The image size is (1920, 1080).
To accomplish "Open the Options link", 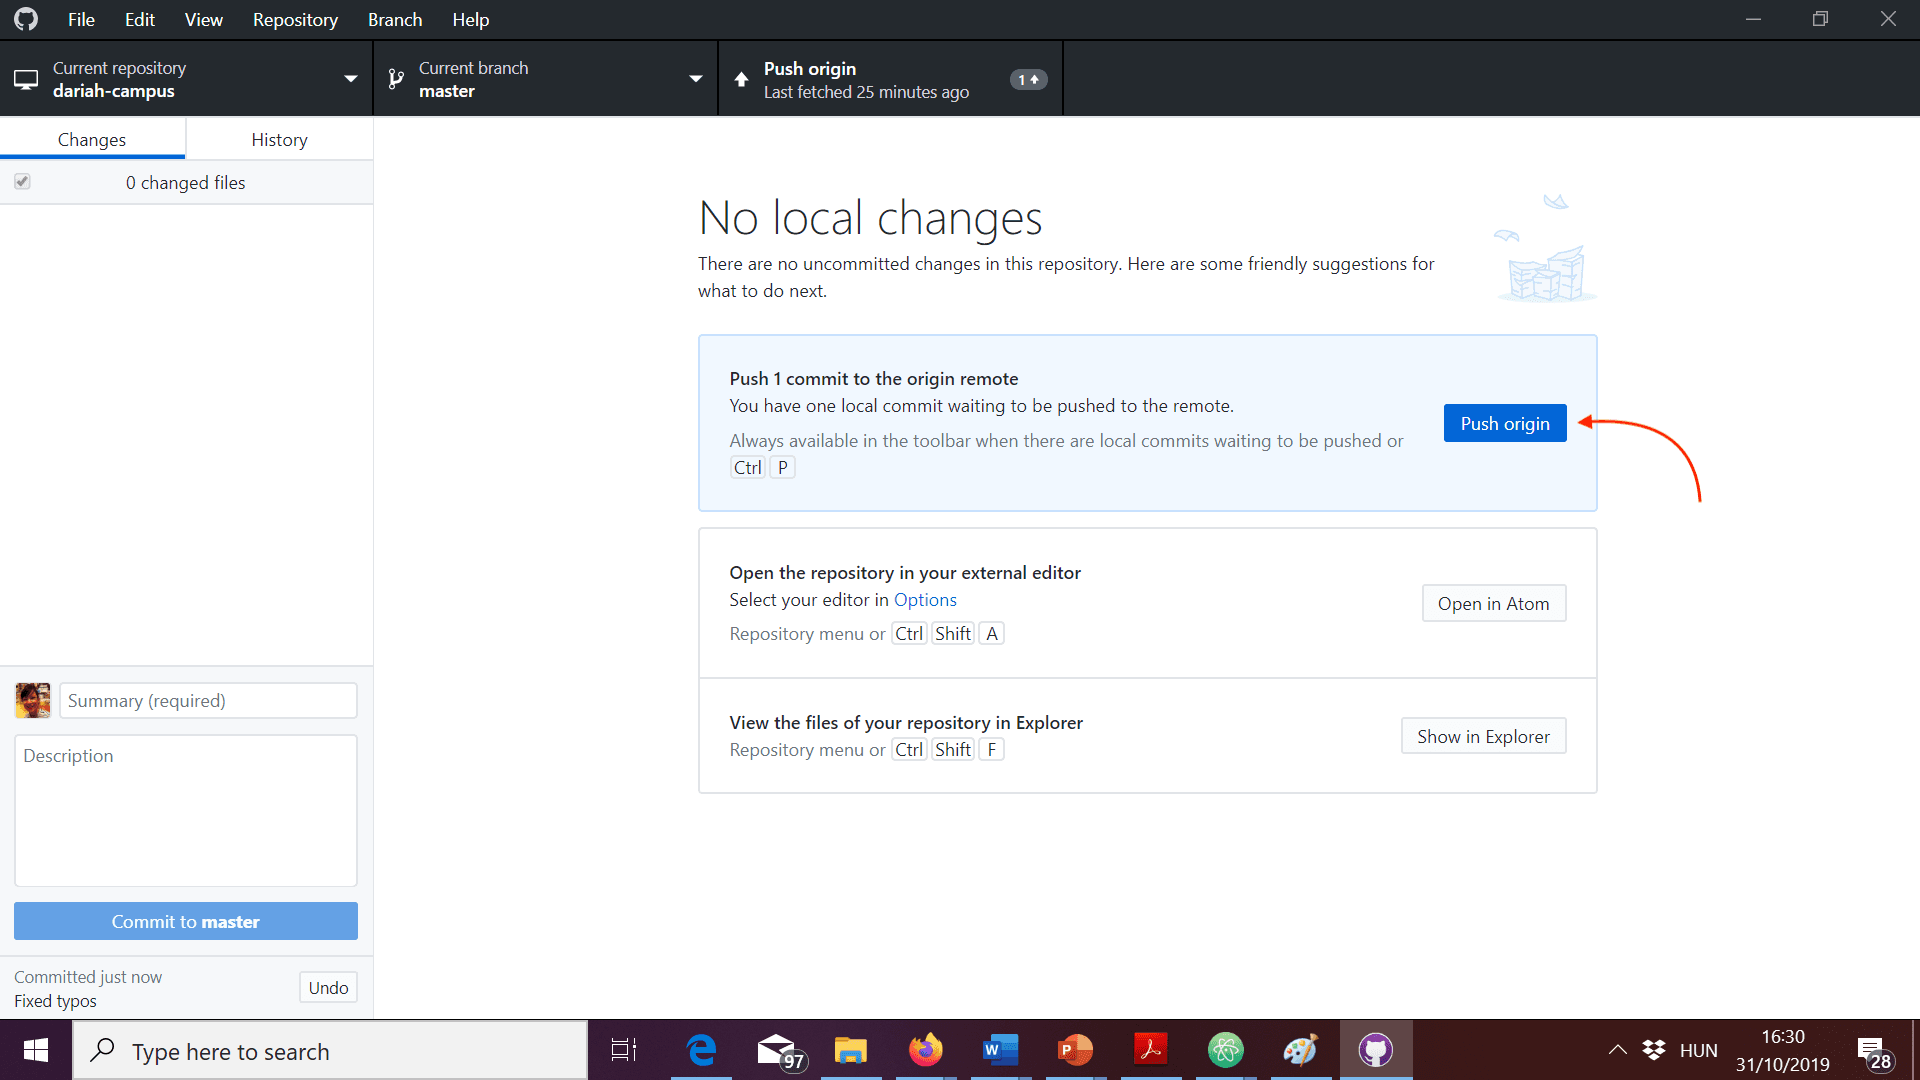I will click(925, 600).
